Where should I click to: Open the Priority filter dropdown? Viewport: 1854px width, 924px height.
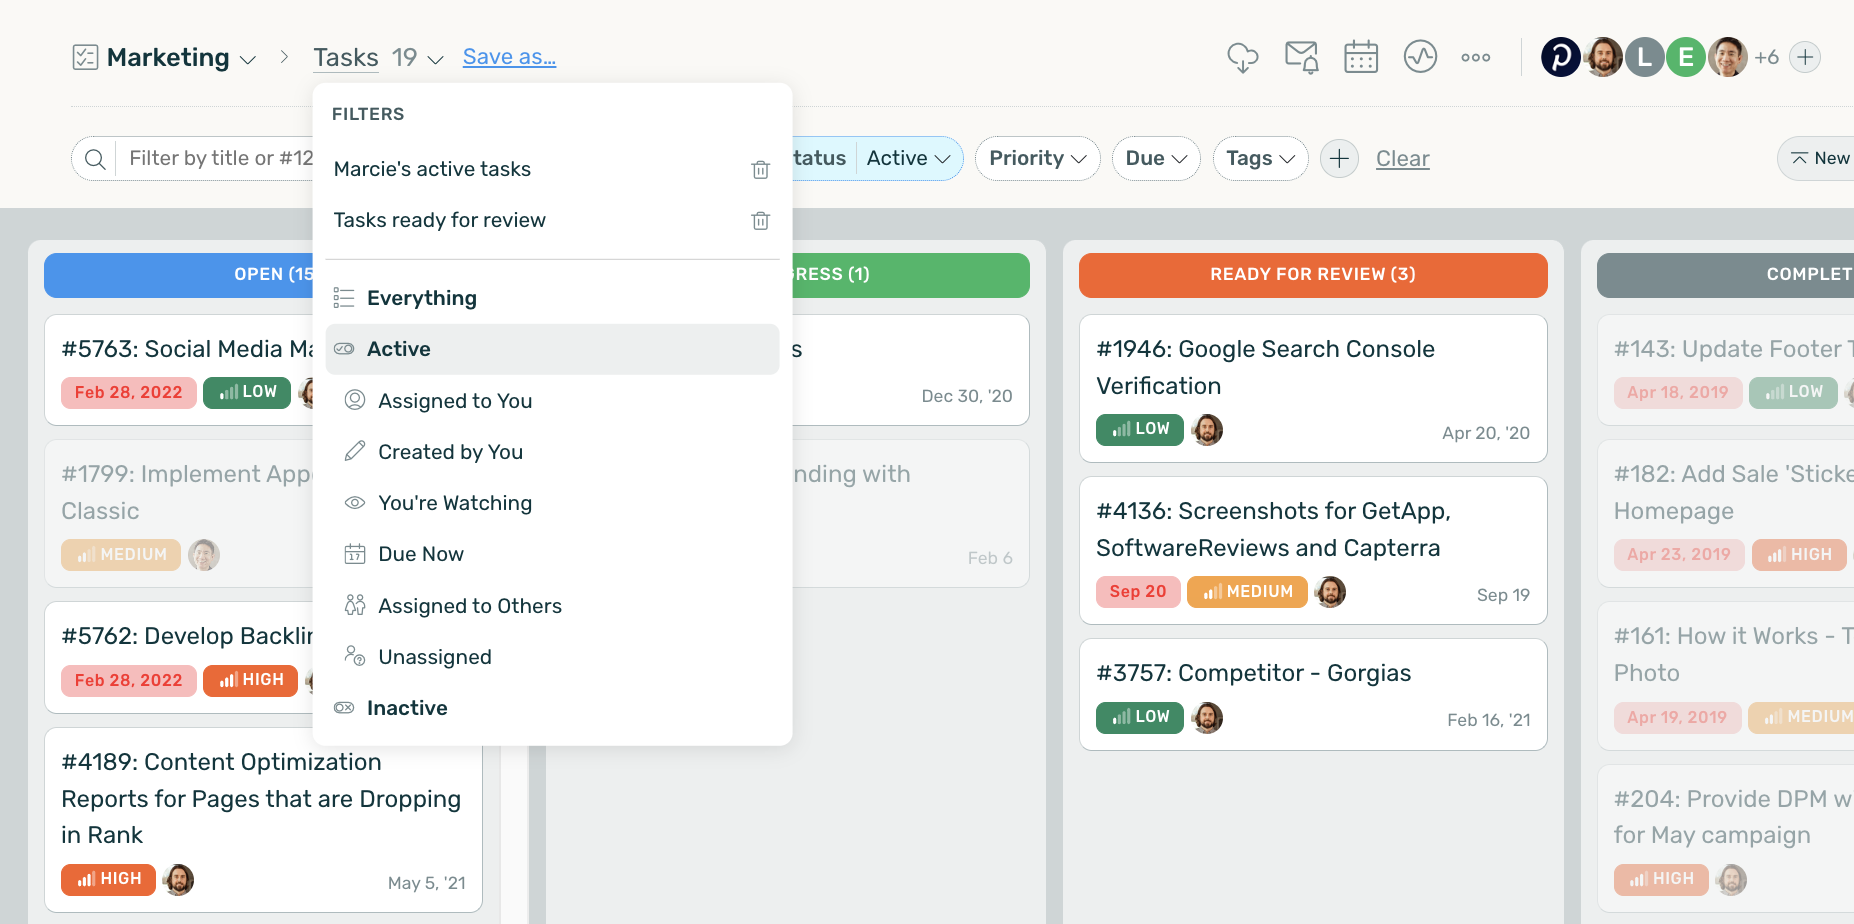tap(1037, 158)
